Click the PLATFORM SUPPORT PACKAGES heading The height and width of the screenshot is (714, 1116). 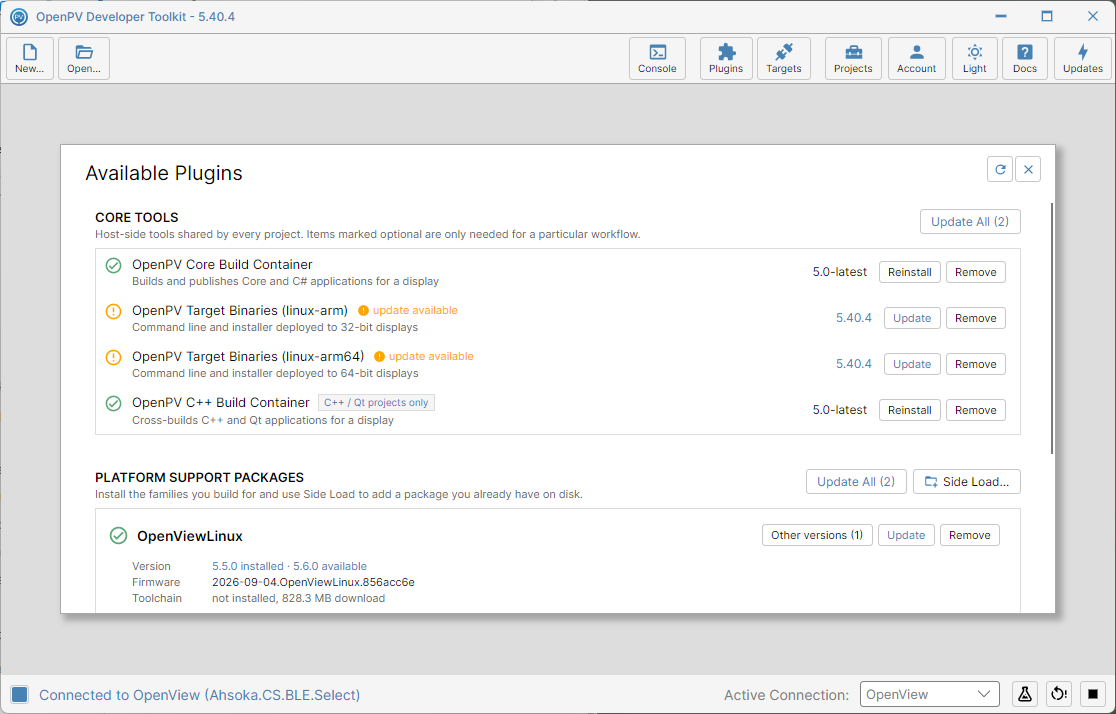199,477
